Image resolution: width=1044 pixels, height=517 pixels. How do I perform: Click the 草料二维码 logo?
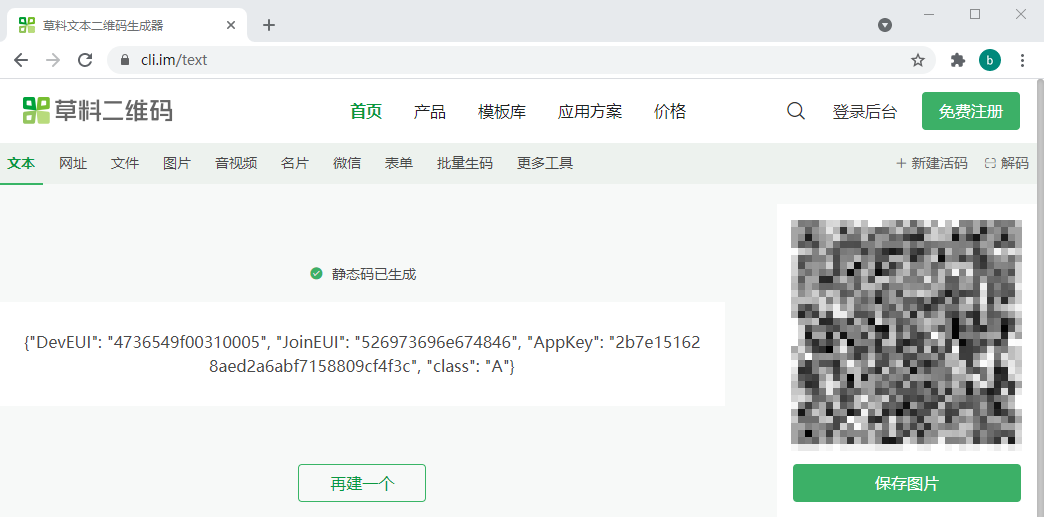click(98, 111)
